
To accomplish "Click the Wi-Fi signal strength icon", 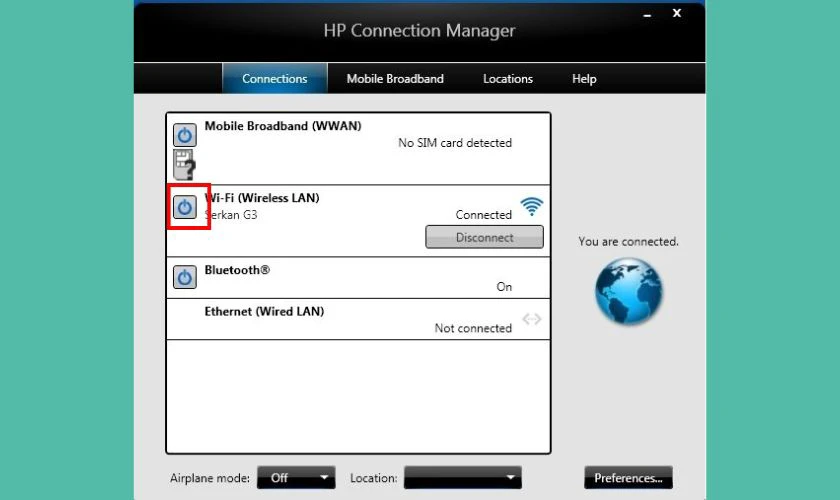I will 531,206.
